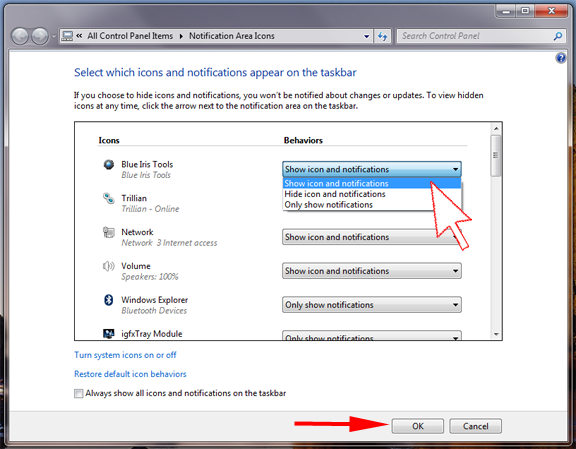Click the search magnifier icon

click(x=558, y=36)
